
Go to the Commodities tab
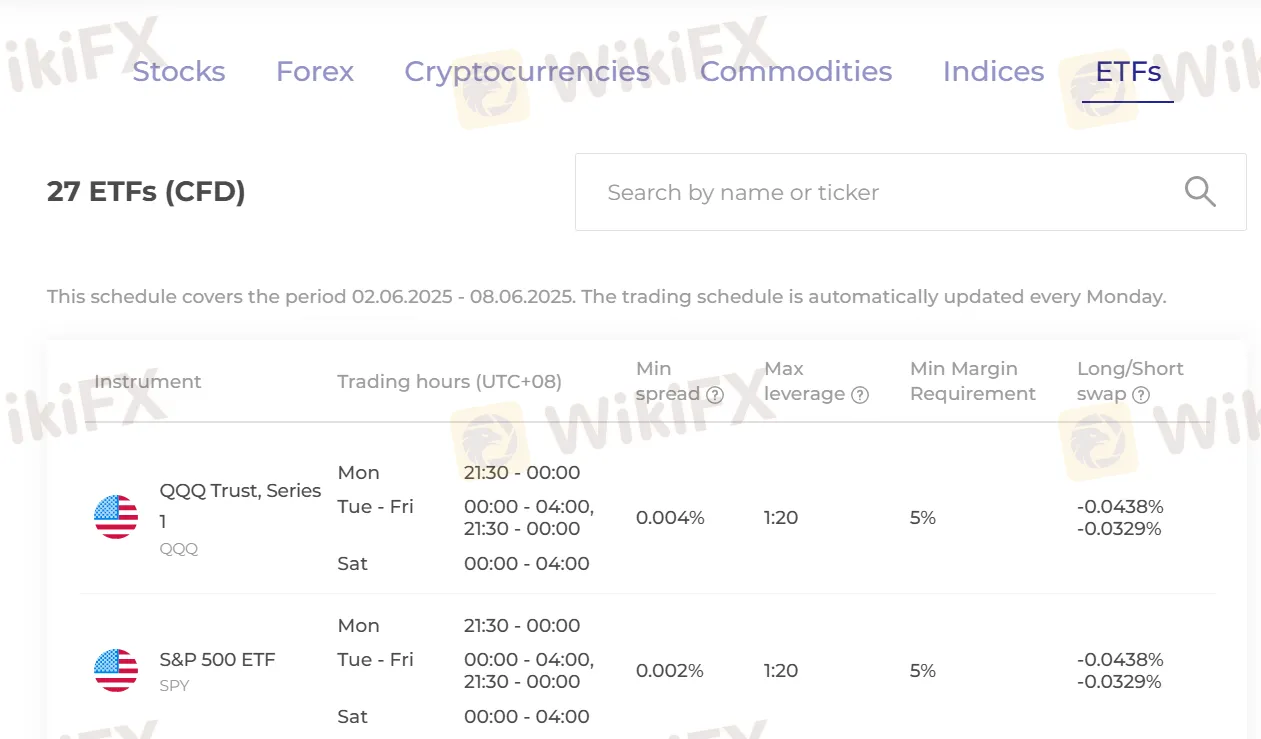(796, 72)
